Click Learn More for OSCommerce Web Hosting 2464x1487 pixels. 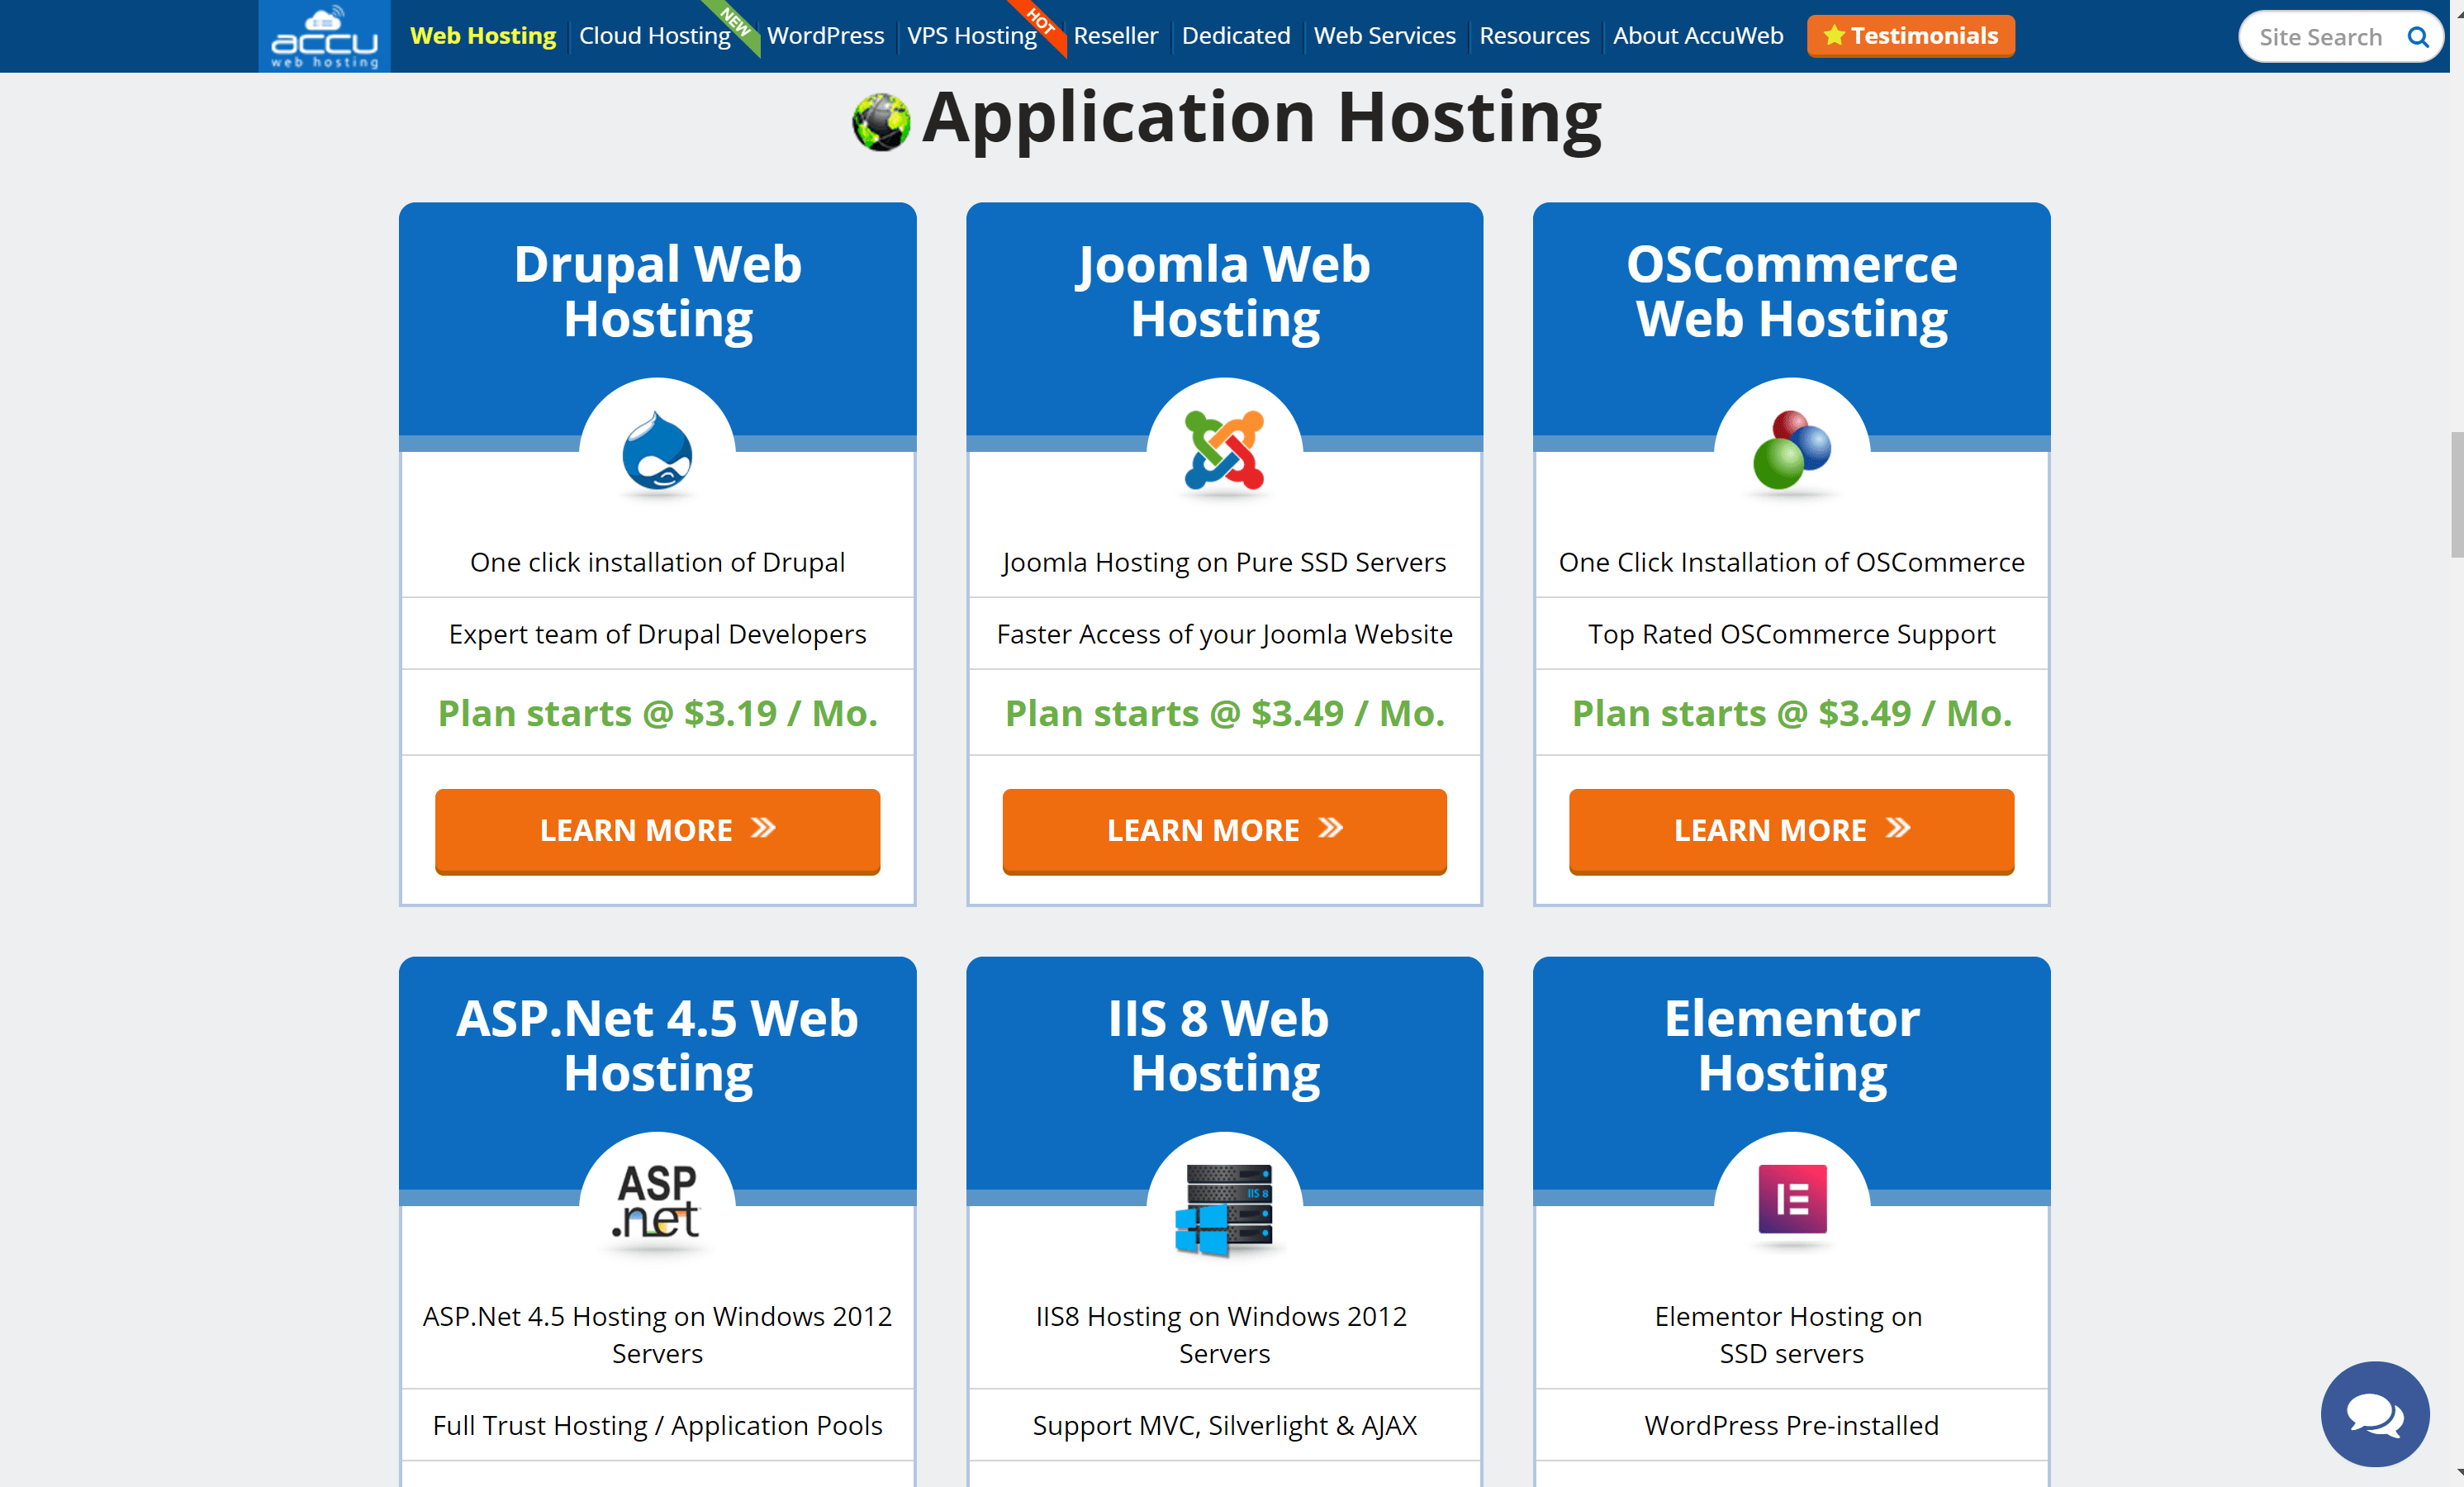(x=1791, y=830)
